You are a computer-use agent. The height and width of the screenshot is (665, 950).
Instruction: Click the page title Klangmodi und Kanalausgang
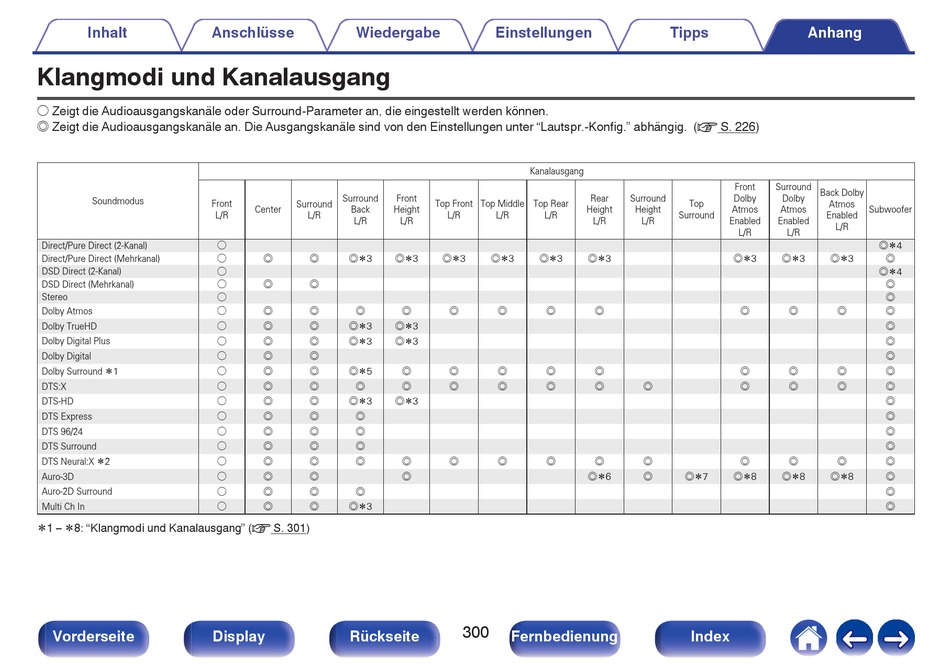point(214,78)
